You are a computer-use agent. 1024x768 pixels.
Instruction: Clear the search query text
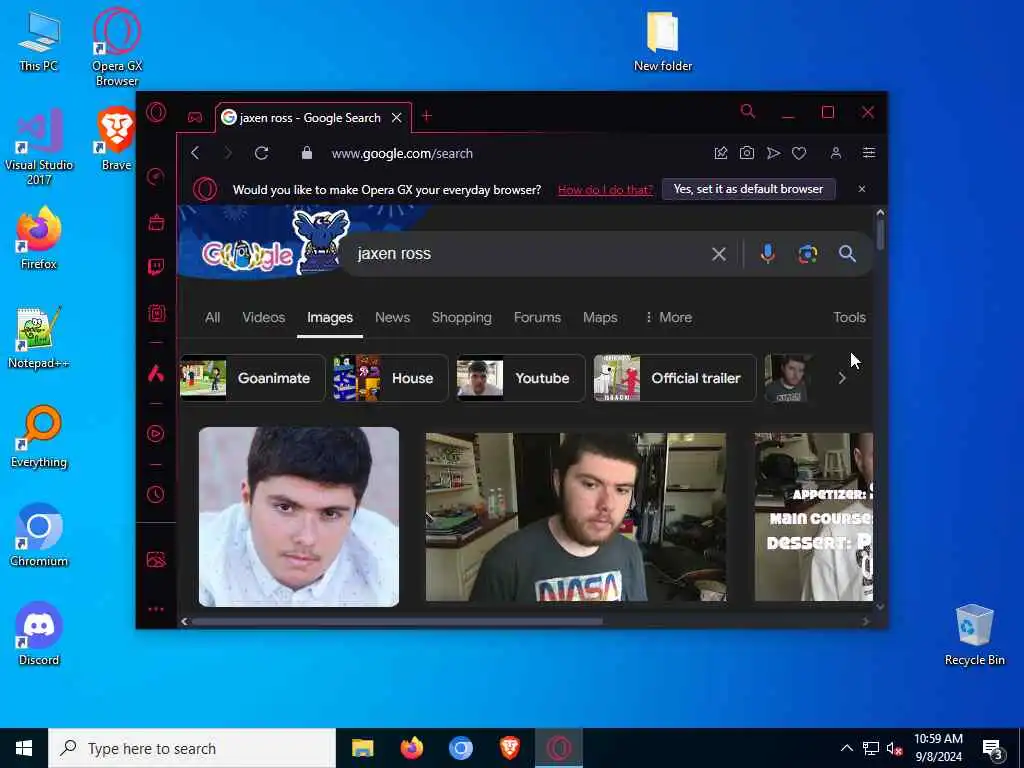718,254
